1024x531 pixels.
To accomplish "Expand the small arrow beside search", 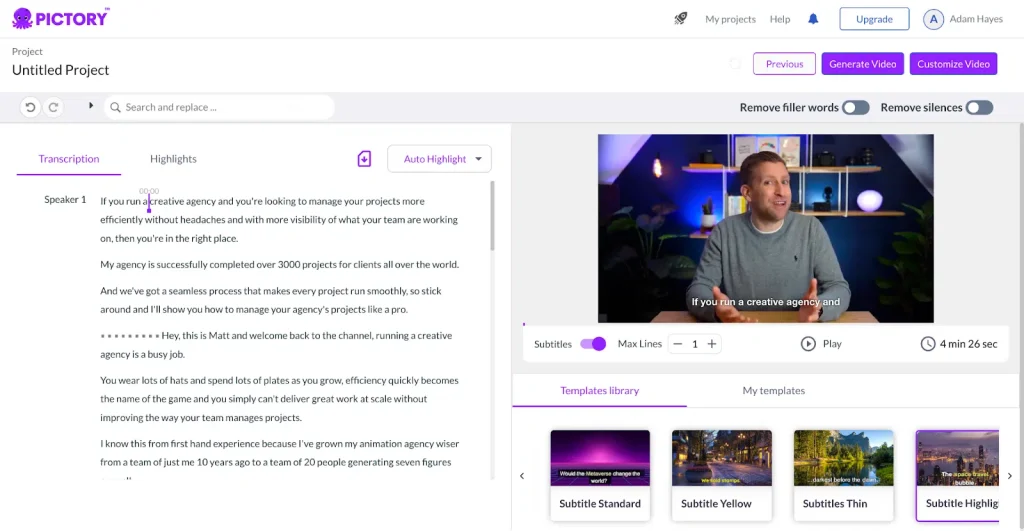I will 91,106.
